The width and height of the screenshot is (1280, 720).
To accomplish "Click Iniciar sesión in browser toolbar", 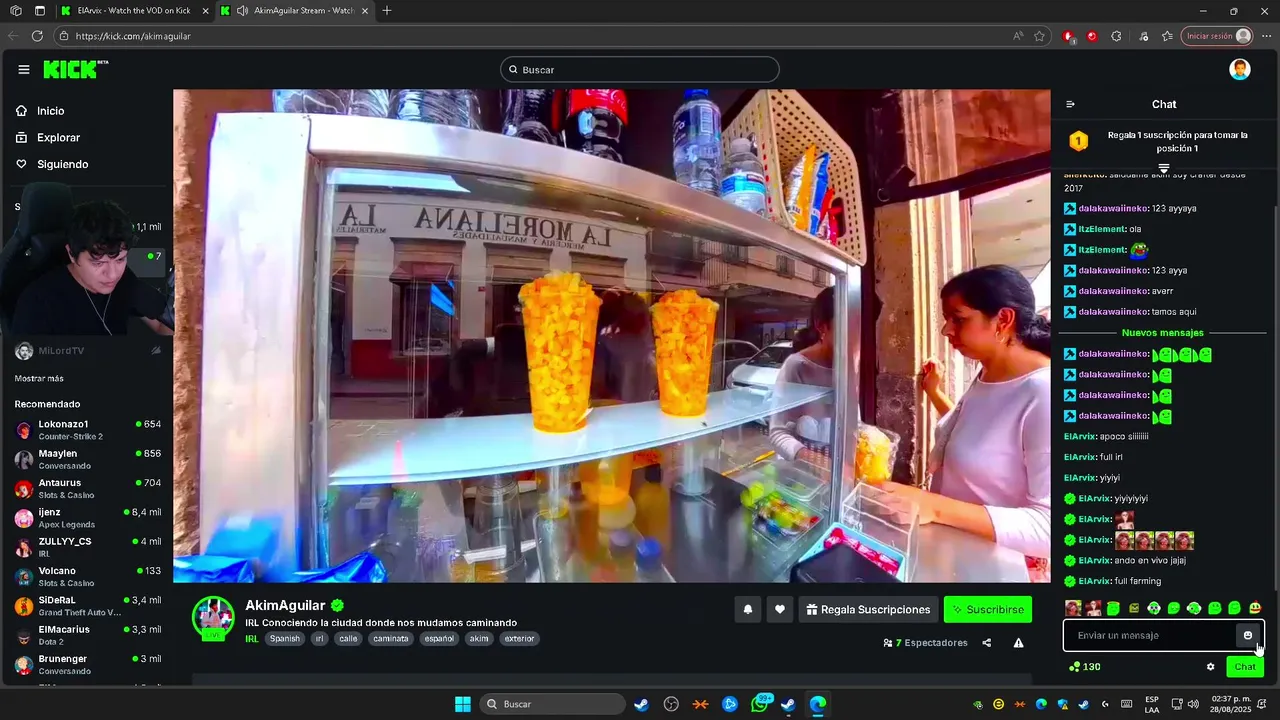I will click(1217, 36).
